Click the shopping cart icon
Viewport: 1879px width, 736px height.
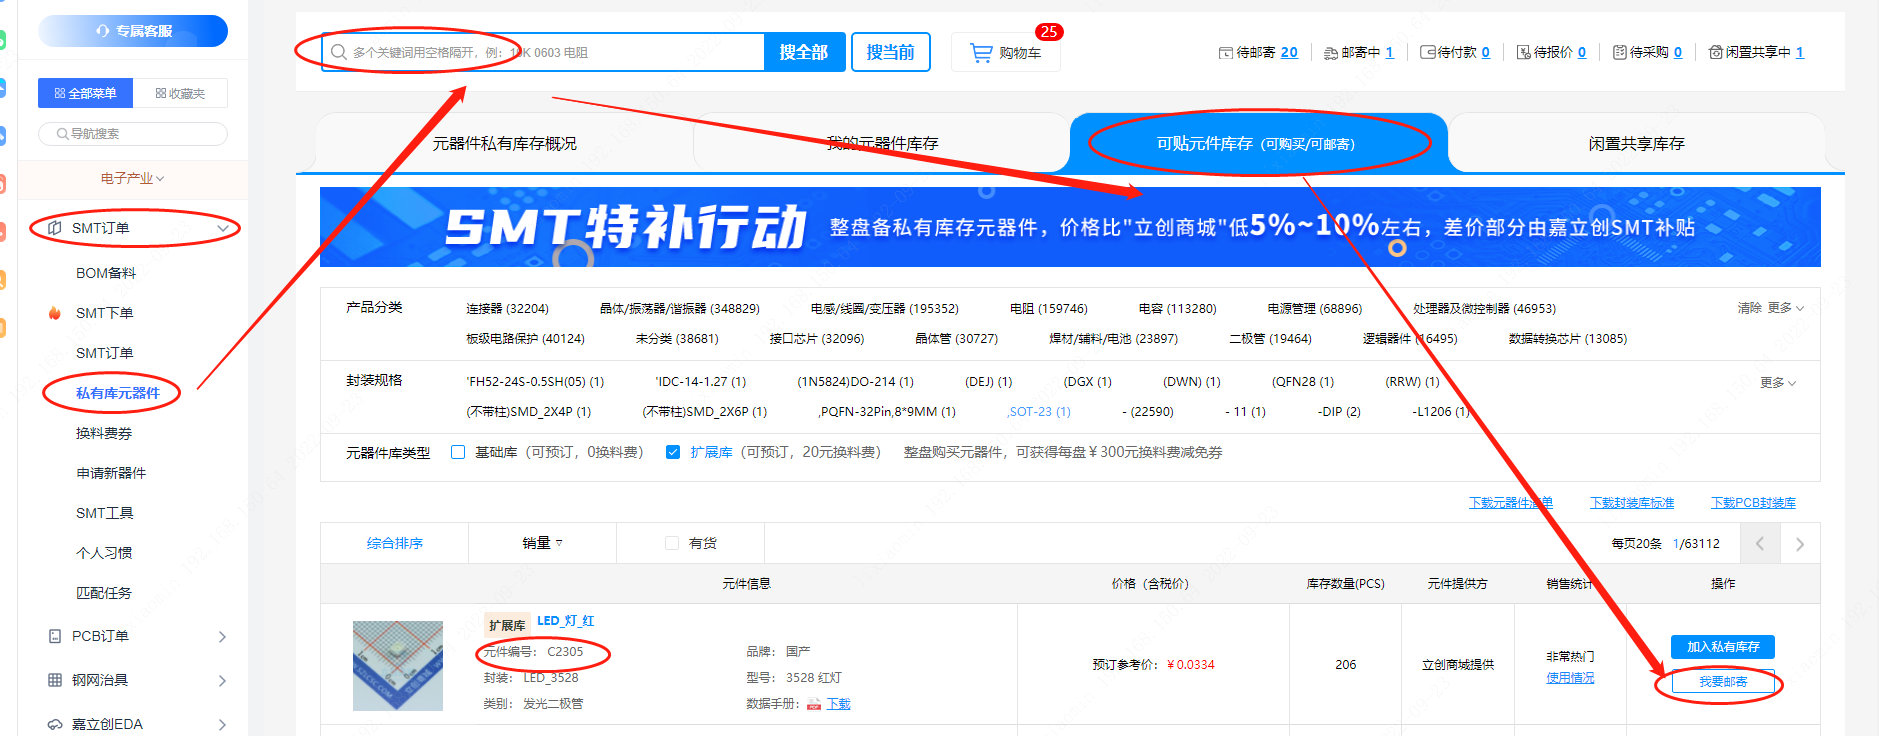pos(981,53)
